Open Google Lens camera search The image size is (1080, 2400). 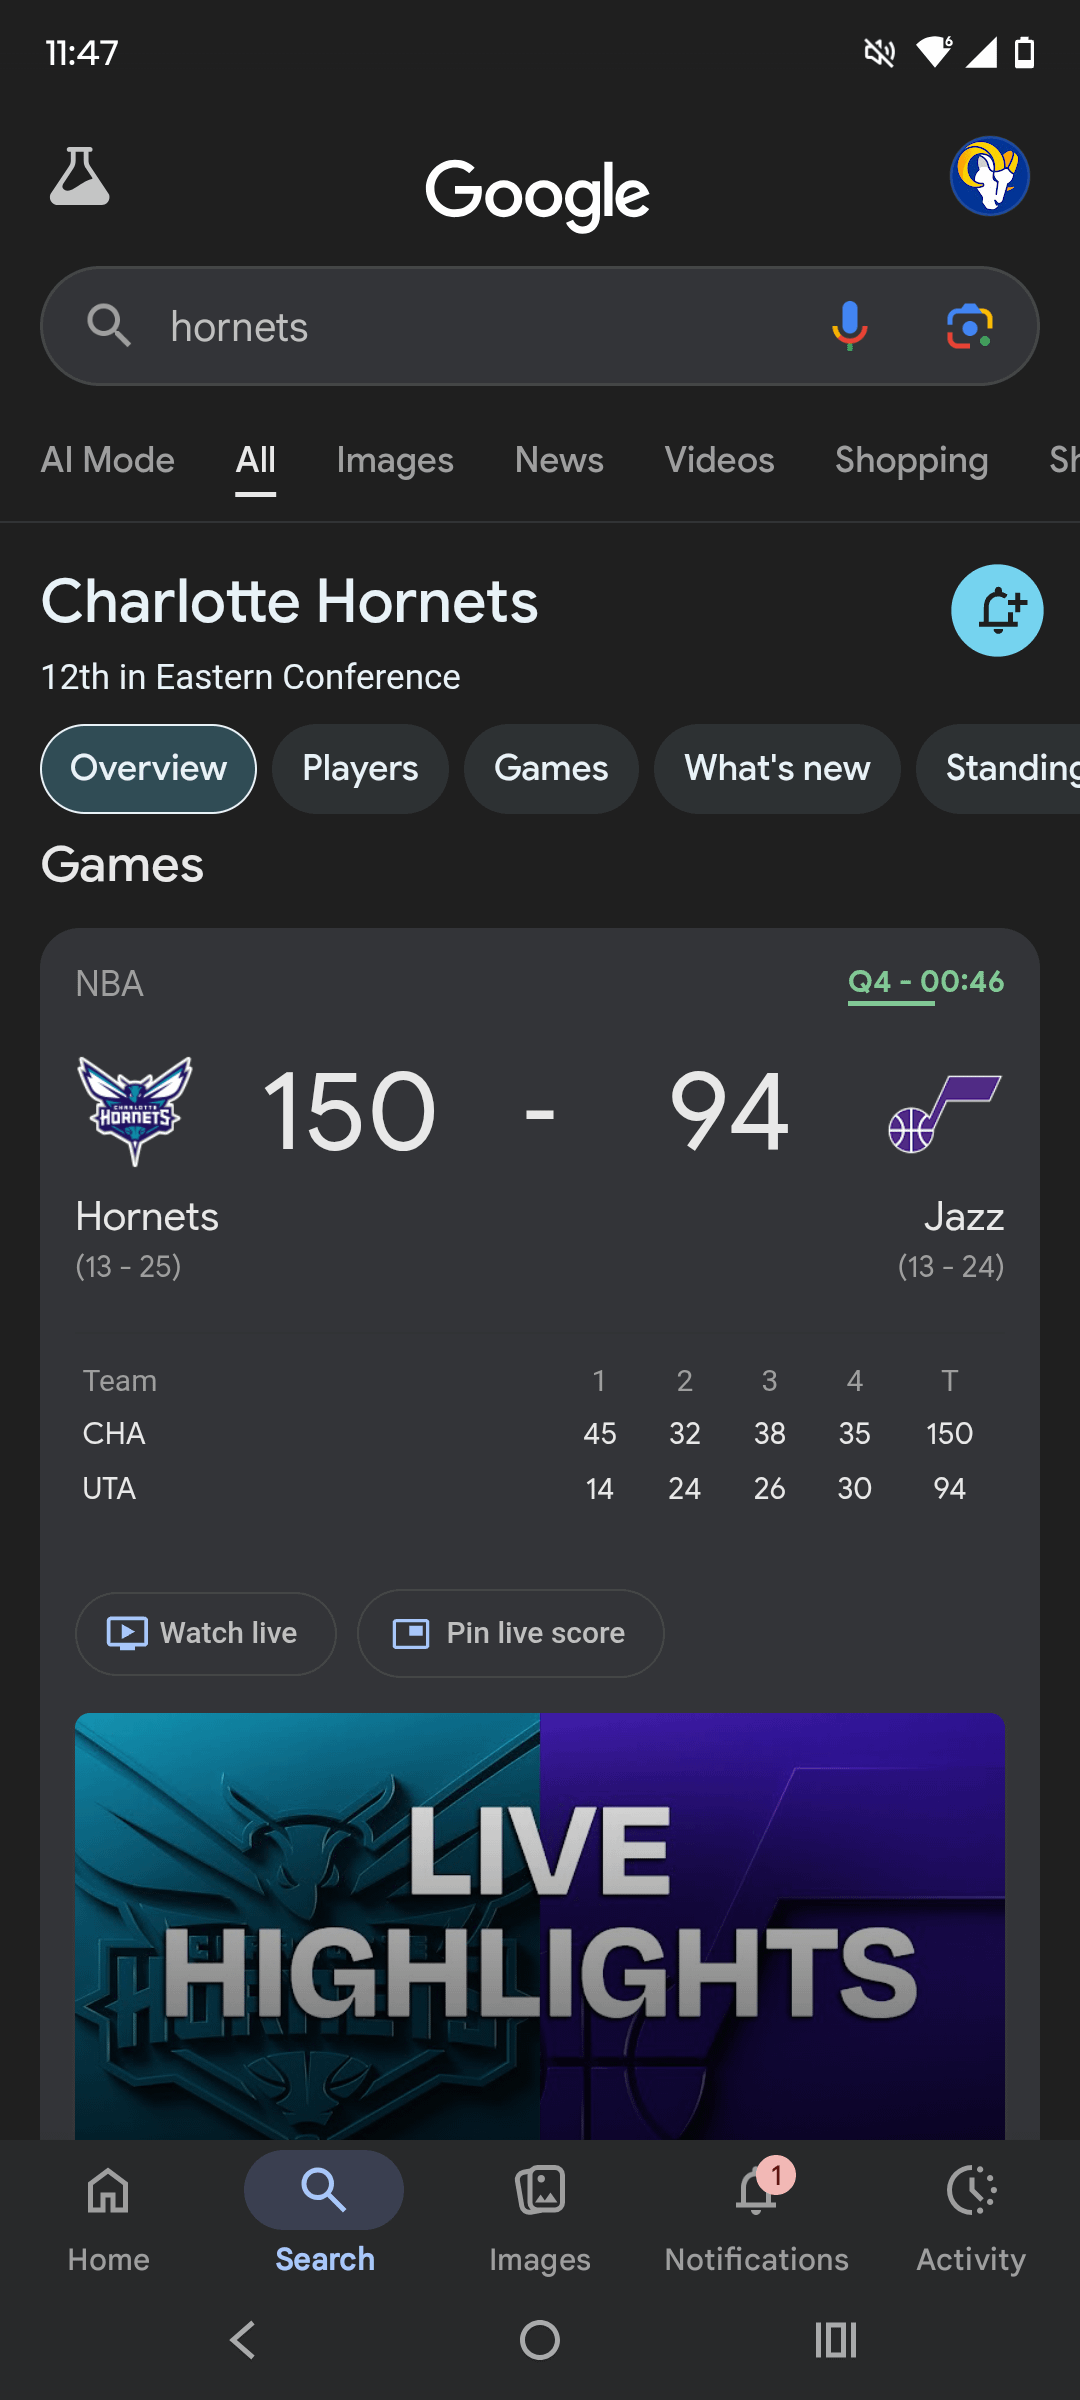[969, 326]
